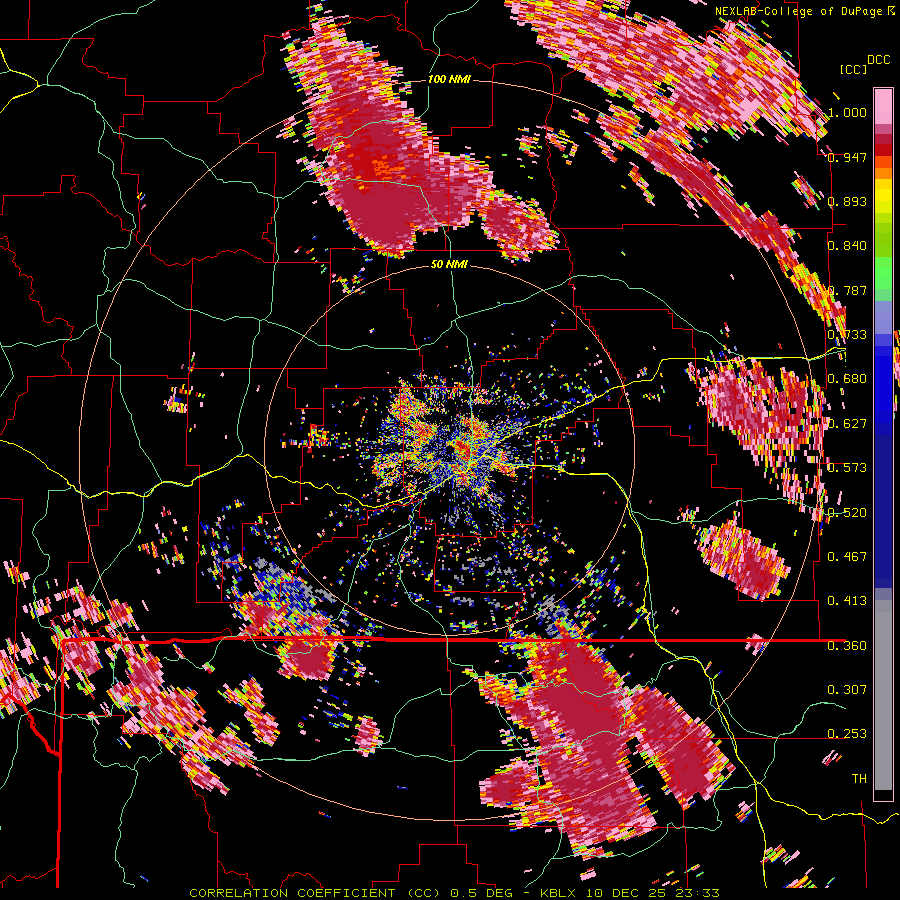Screen dimensions: 900x900
Task: Select the [CC] units label by the scale
Action: (x=853, y=69)
